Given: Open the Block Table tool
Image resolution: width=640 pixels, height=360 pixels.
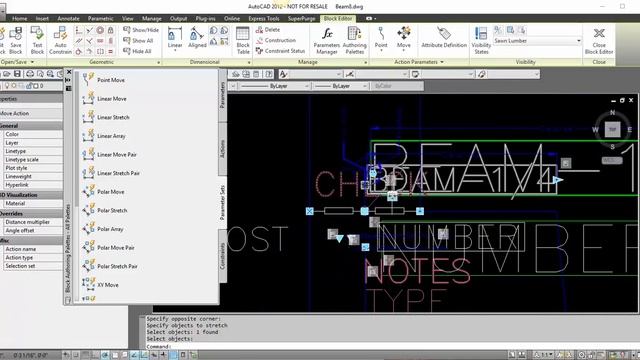Looking at the screenshot, I should (243, 40).
